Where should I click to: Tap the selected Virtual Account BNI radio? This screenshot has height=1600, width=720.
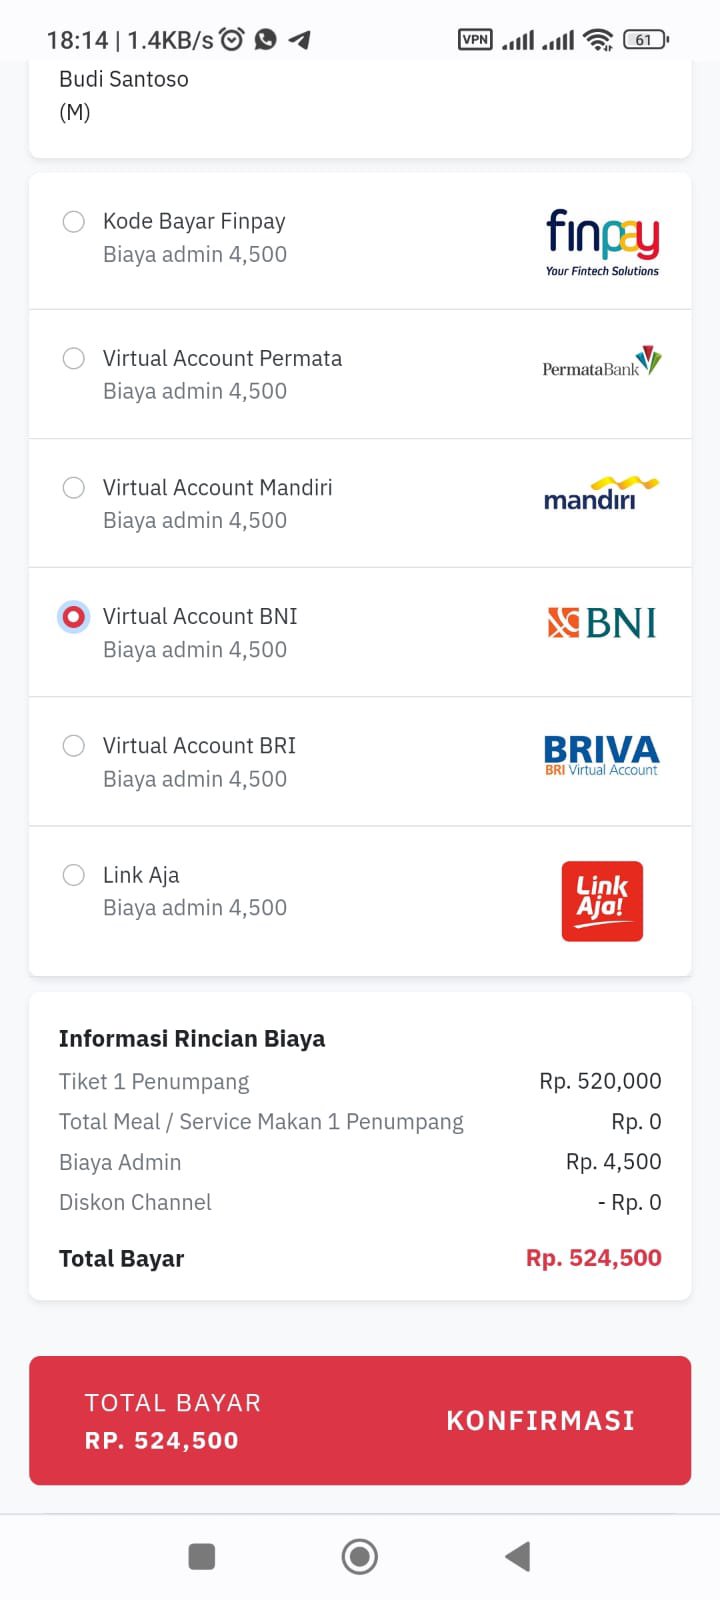tap(74, 617)
